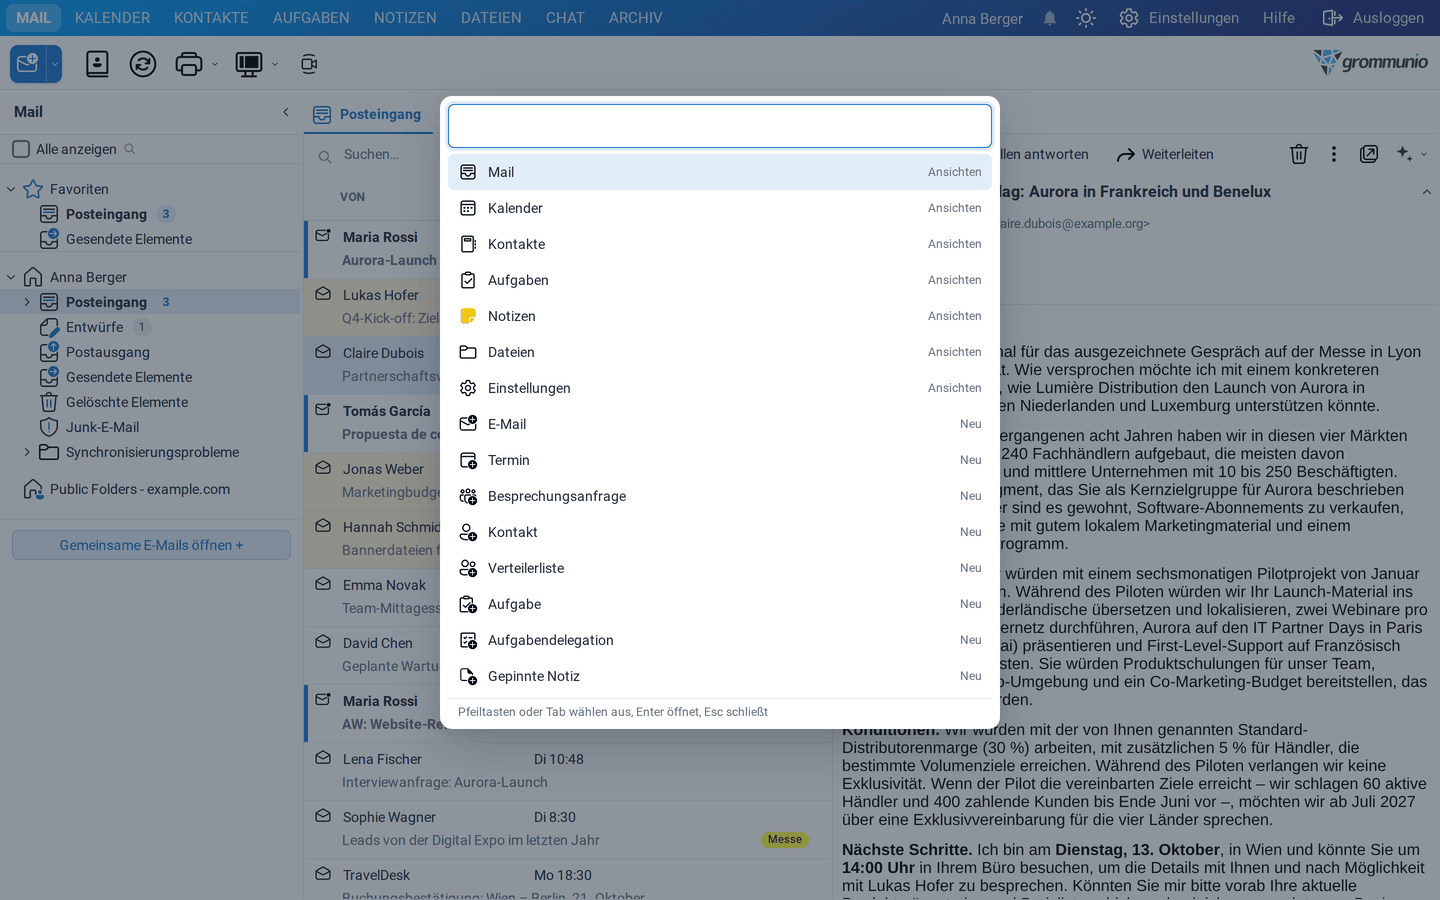This screenshot has width=1440, height=900.
Task: Open Einstellungen in the top bar
Action: (1178, 18)
